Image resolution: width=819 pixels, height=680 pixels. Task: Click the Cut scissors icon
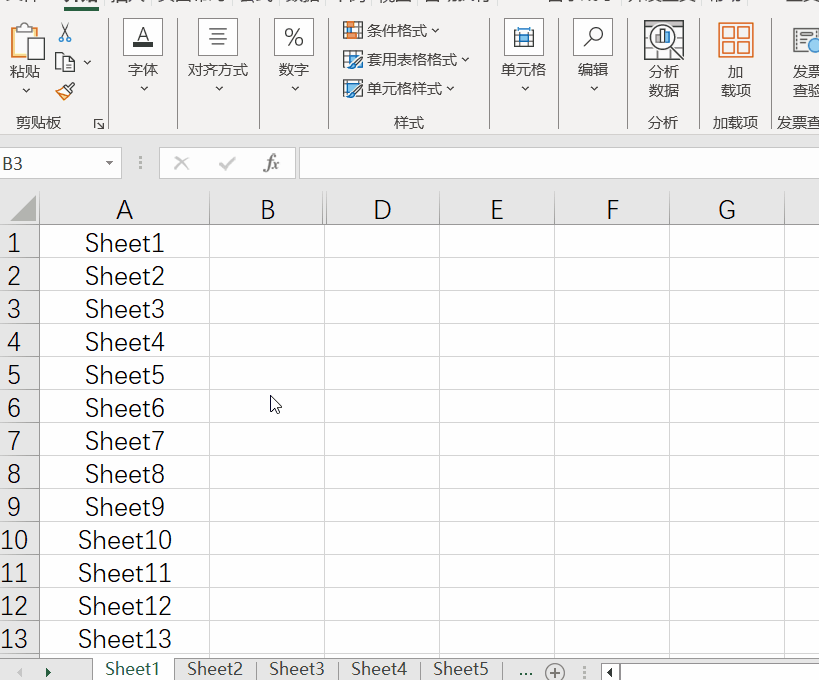tap(65, 32)
